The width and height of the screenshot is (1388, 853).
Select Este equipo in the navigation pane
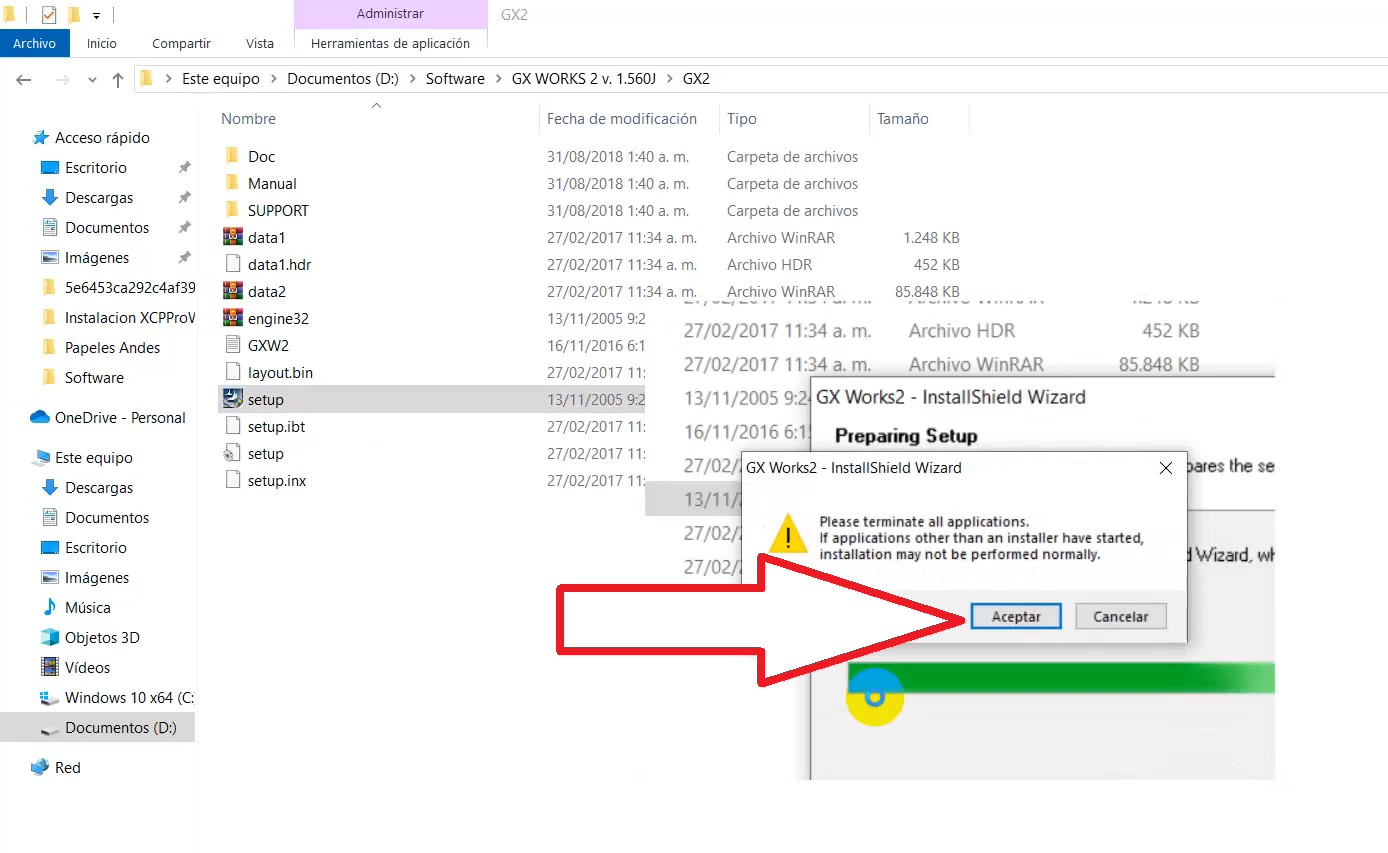click(x=94, y=458)
